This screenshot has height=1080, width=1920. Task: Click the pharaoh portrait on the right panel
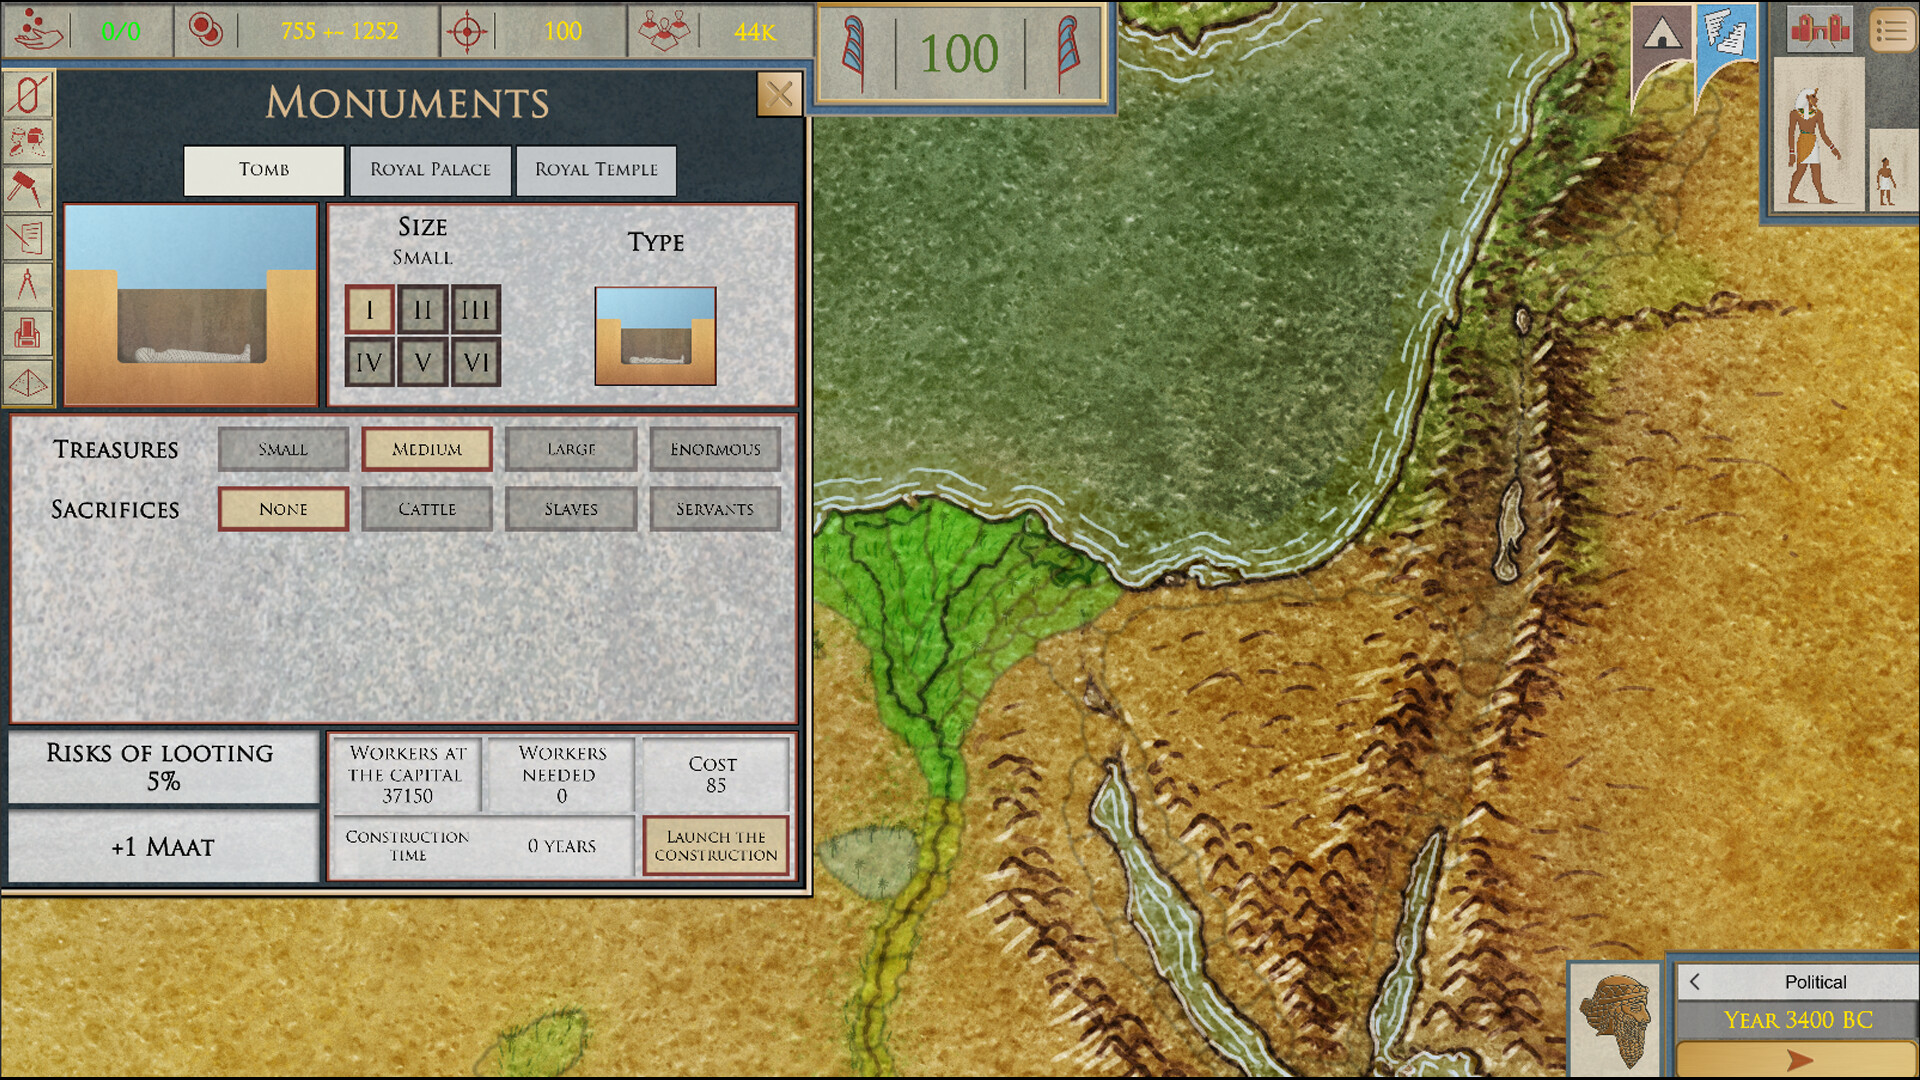click(1818, 135)
